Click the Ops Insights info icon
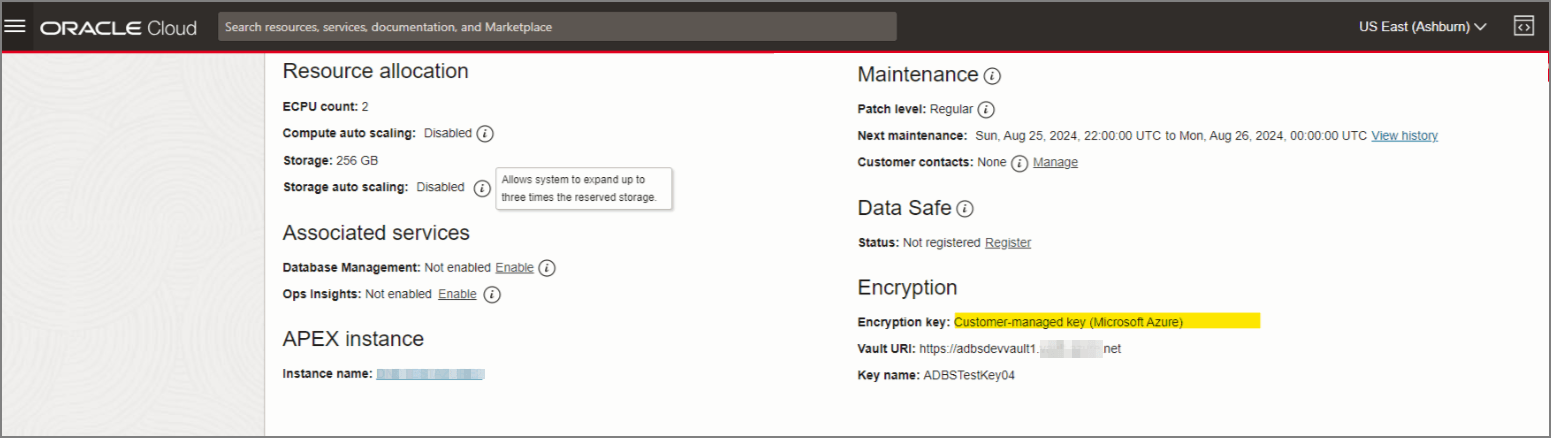1551x438 pixels. coord(491,295)
